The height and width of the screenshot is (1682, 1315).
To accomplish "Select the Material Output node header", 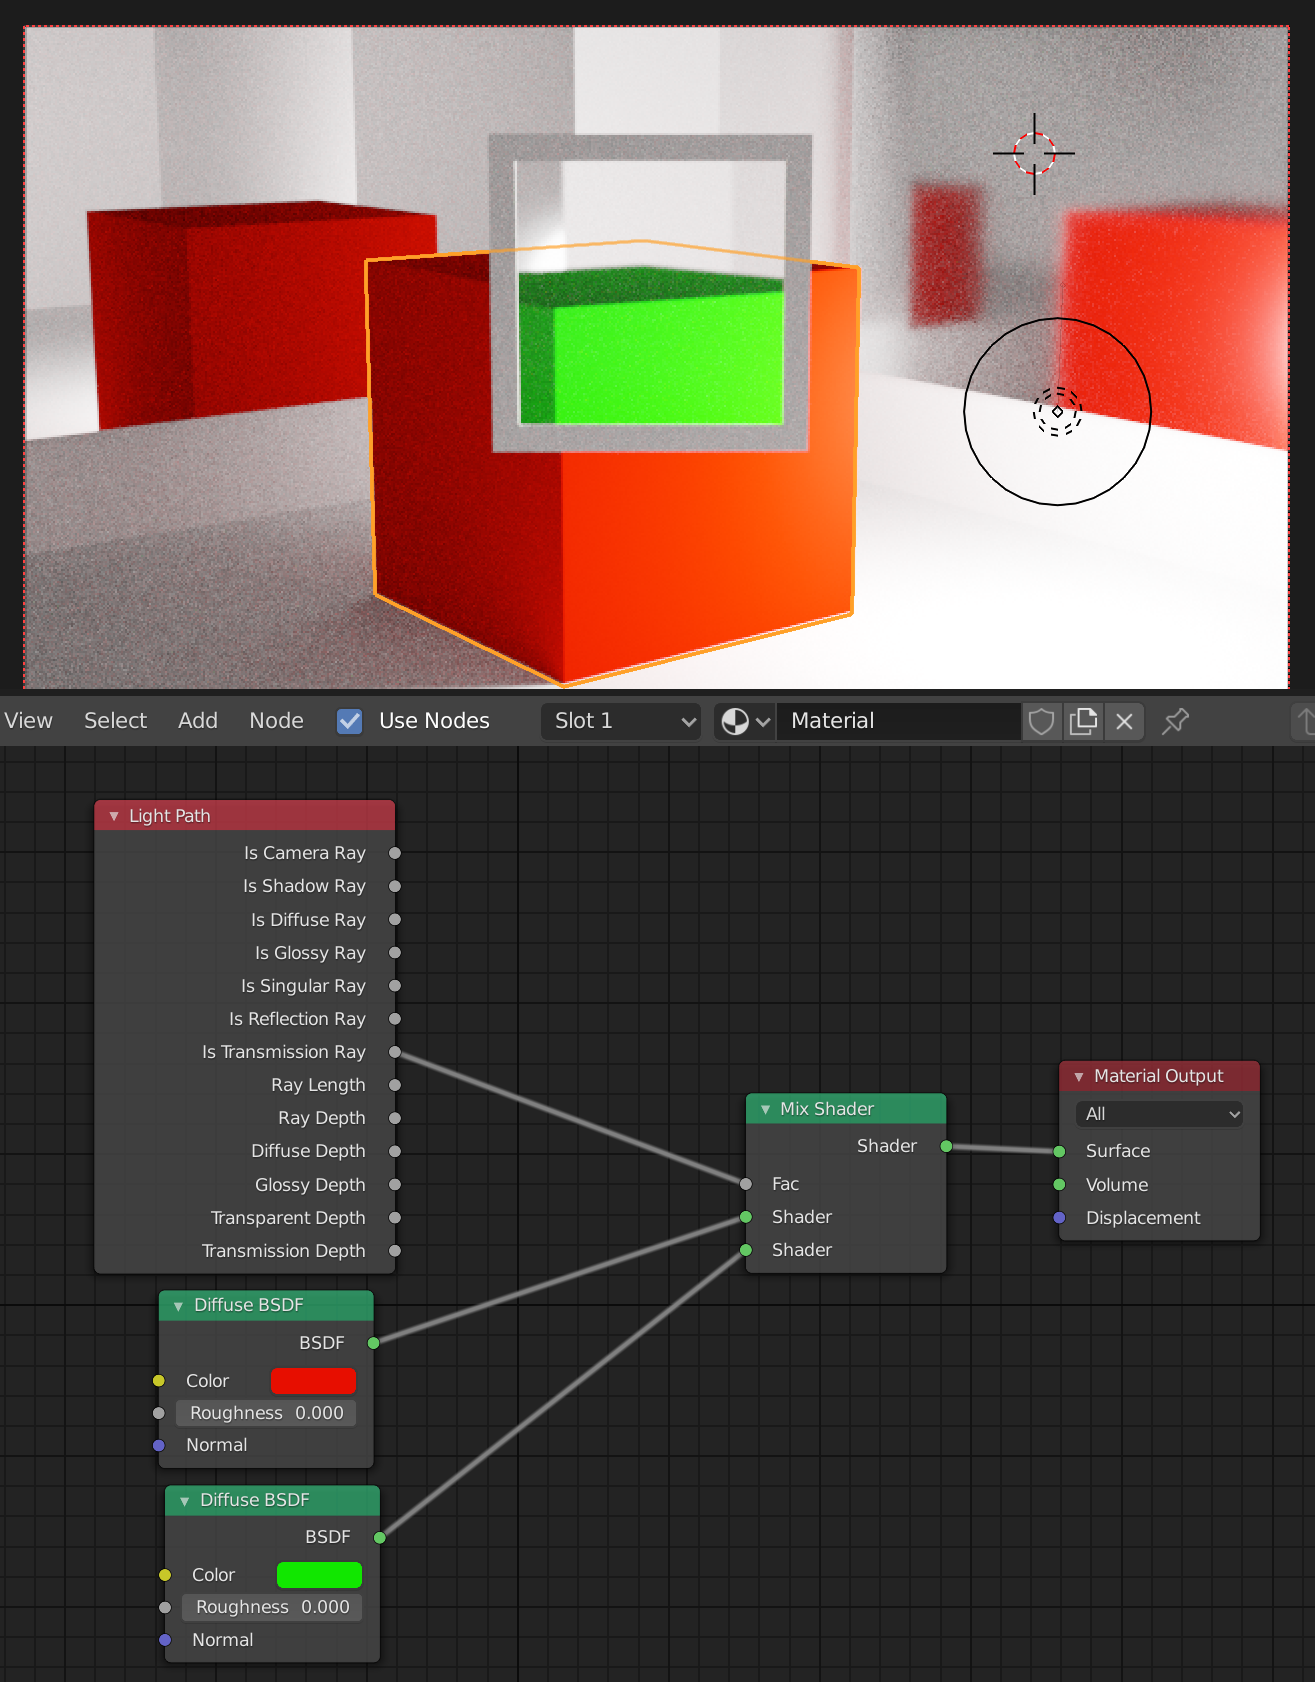I will coord(1159,1076).
